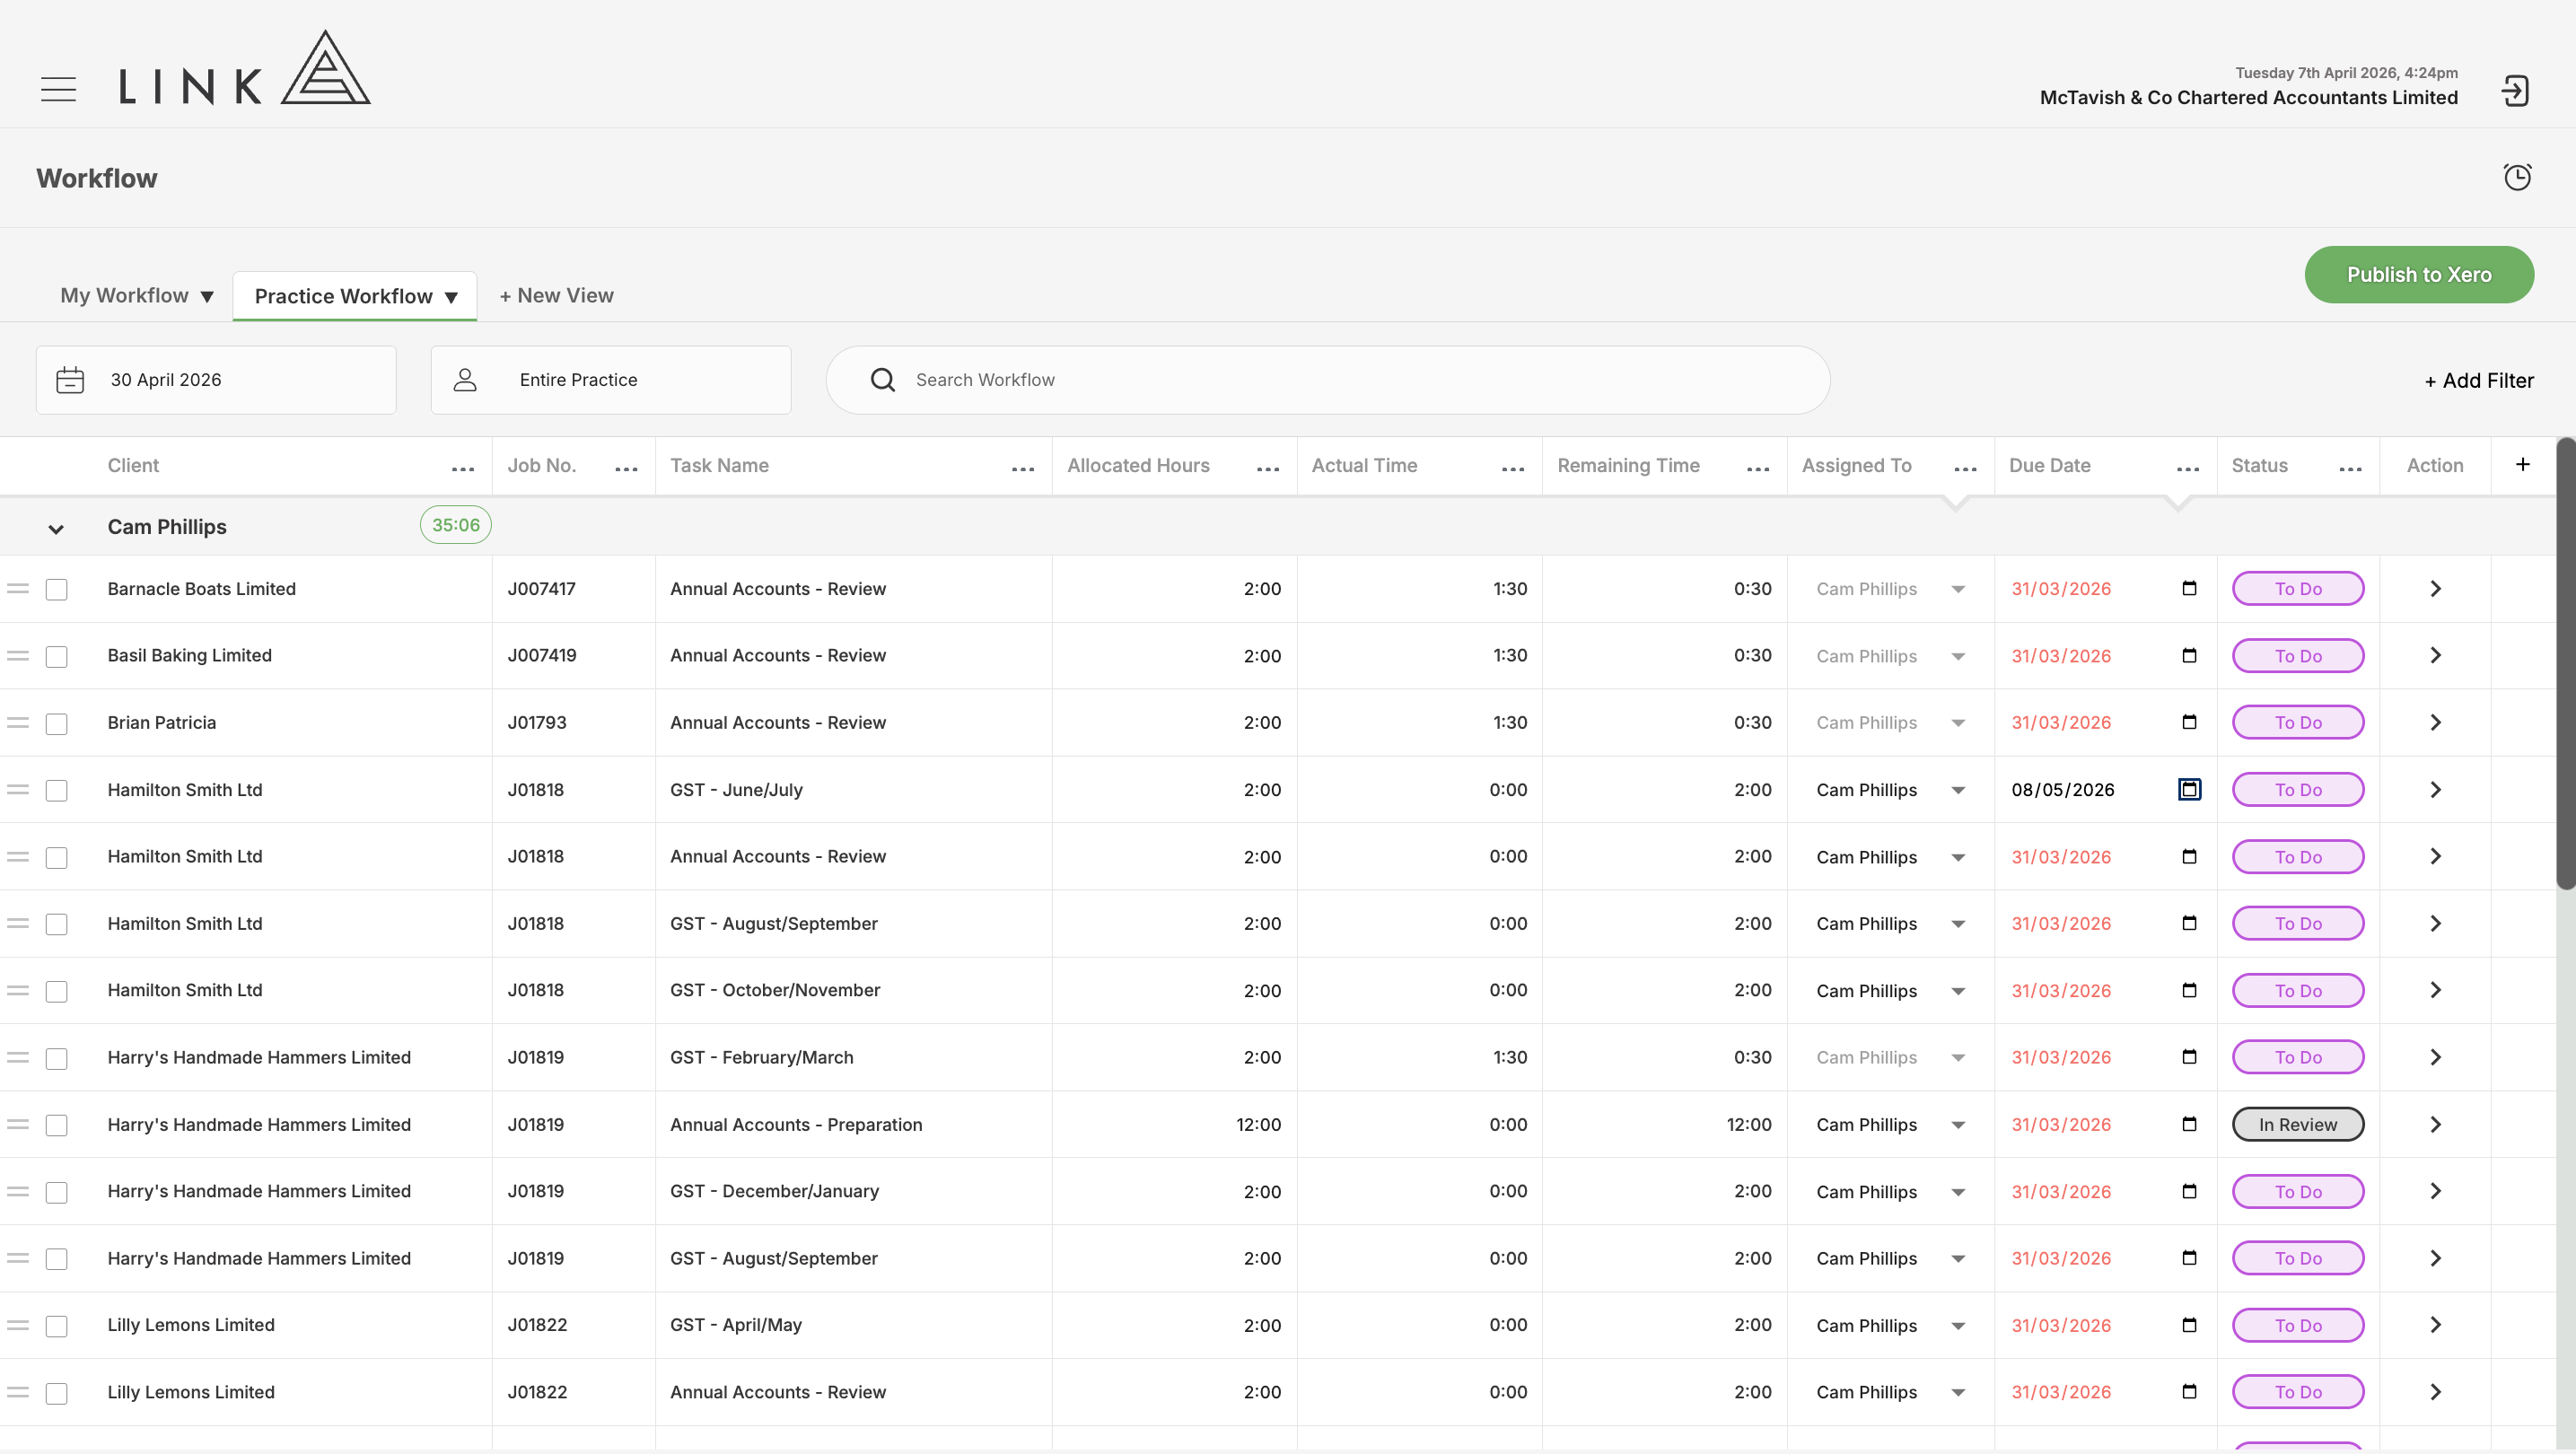The width and height of the screenshot is (2576, 1454).
Task: Change To Do status for Barnacle Boats
Action: (2298, 589)
